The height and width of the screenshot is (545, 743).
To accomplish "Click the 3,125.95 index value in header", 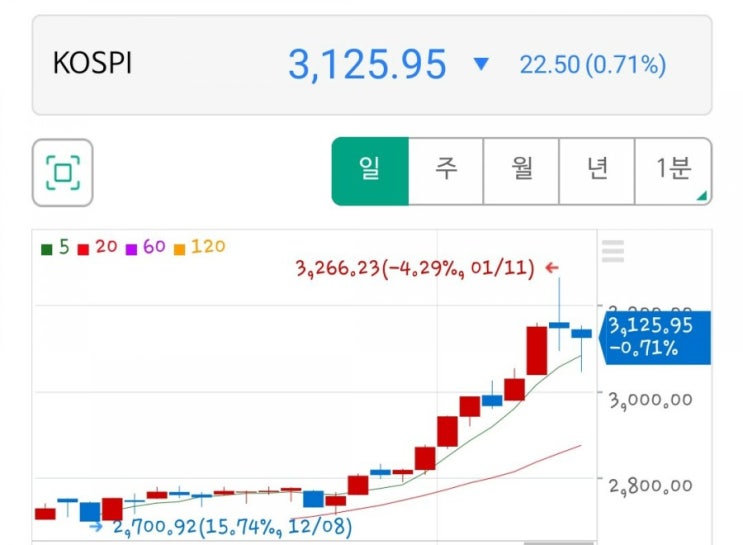I will point(367,64).
